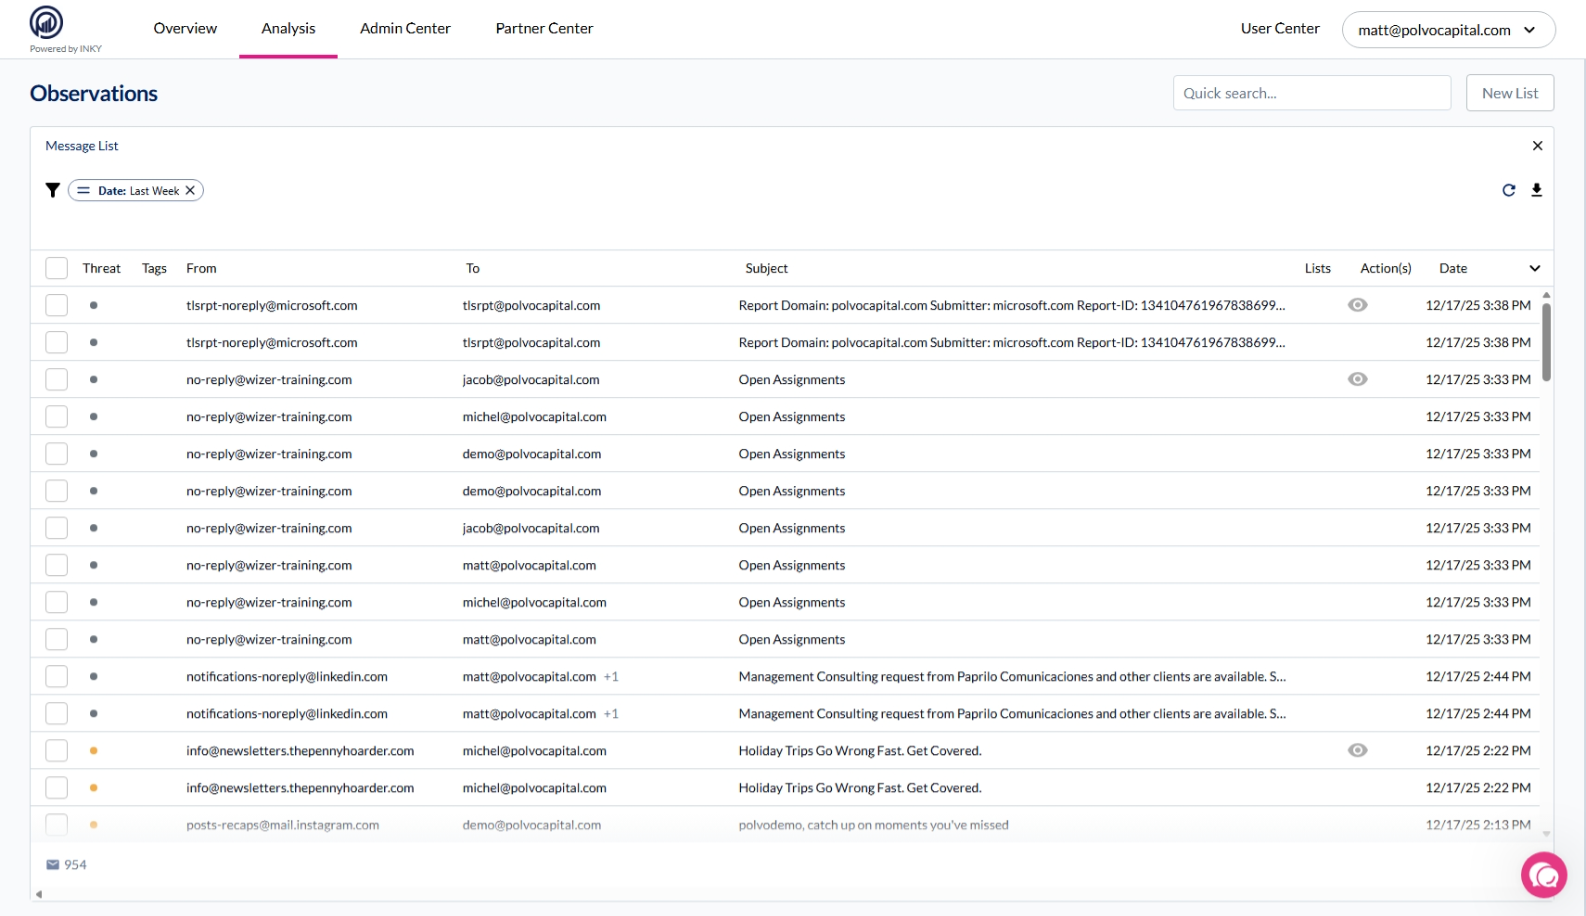Viewport: 1586px width, 916px height.
Task: Click the New List button
Action: tap(1510, 93)
